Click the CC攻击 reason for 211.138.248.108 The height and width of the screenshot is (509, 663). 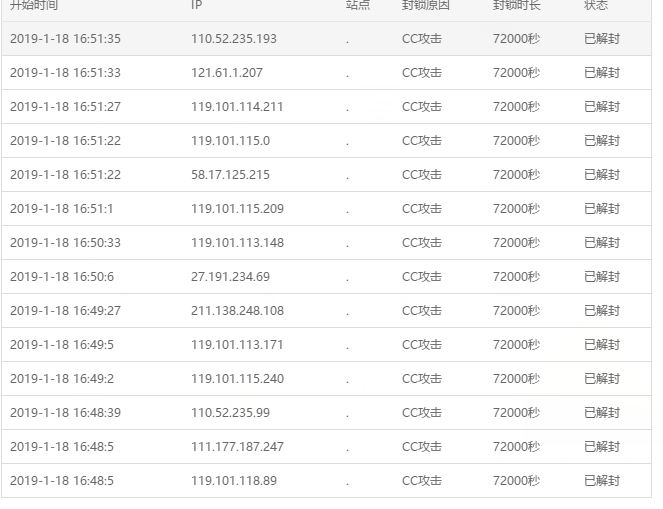click(422, 311)
